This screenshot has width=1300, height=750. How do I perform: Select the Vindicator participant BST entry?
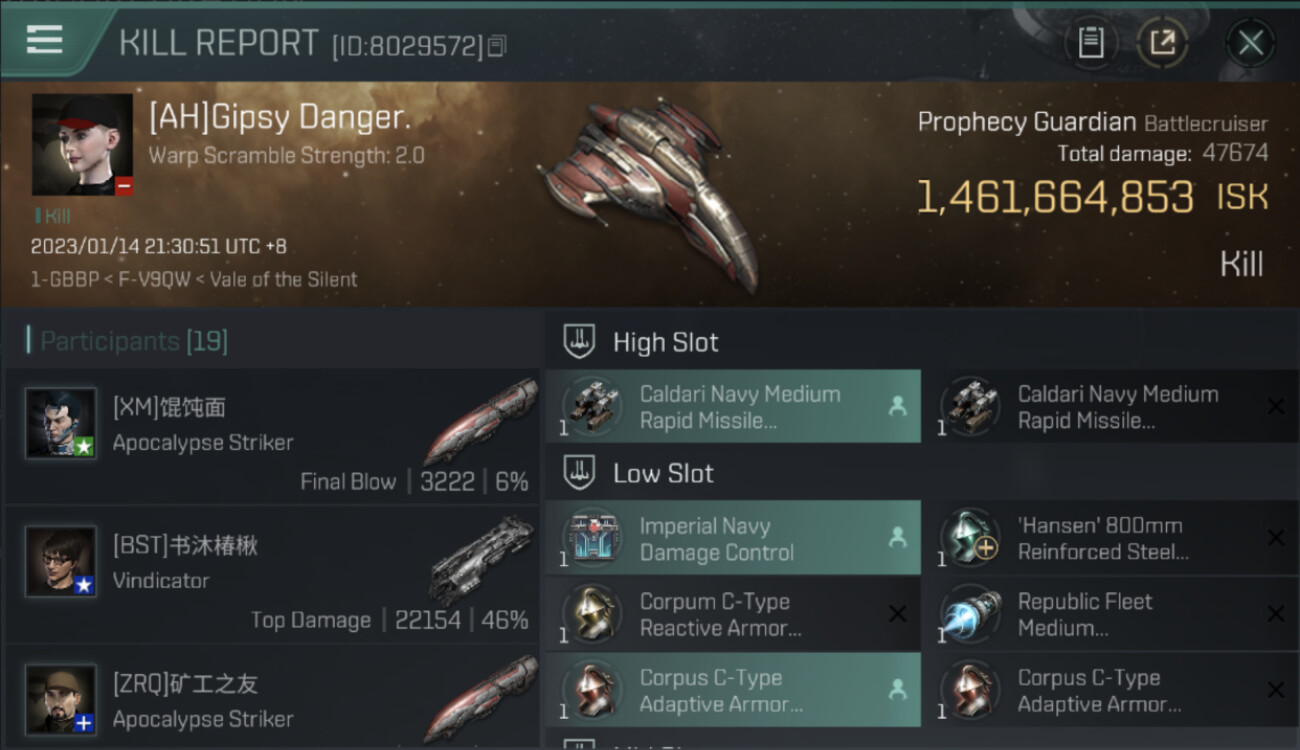pos(272,575)
